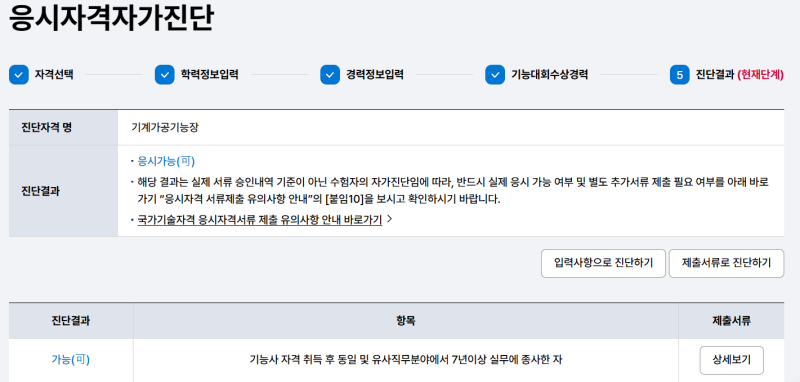Screen dimensions: 800x382
Task: Select the 기능대회수상경력 step label
Action: [x=549, y=75]
